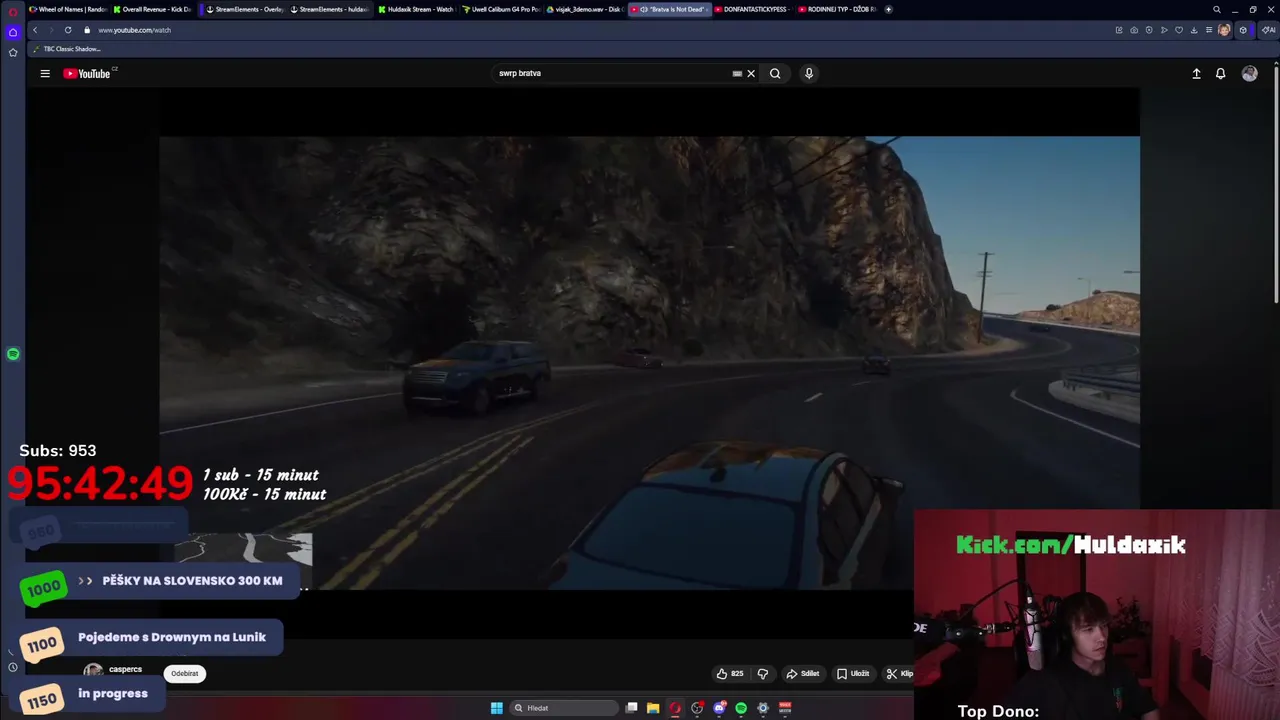Open the YouTube create/upload icon
The width and height of the screenshot is (1280, 720).
1196,73
